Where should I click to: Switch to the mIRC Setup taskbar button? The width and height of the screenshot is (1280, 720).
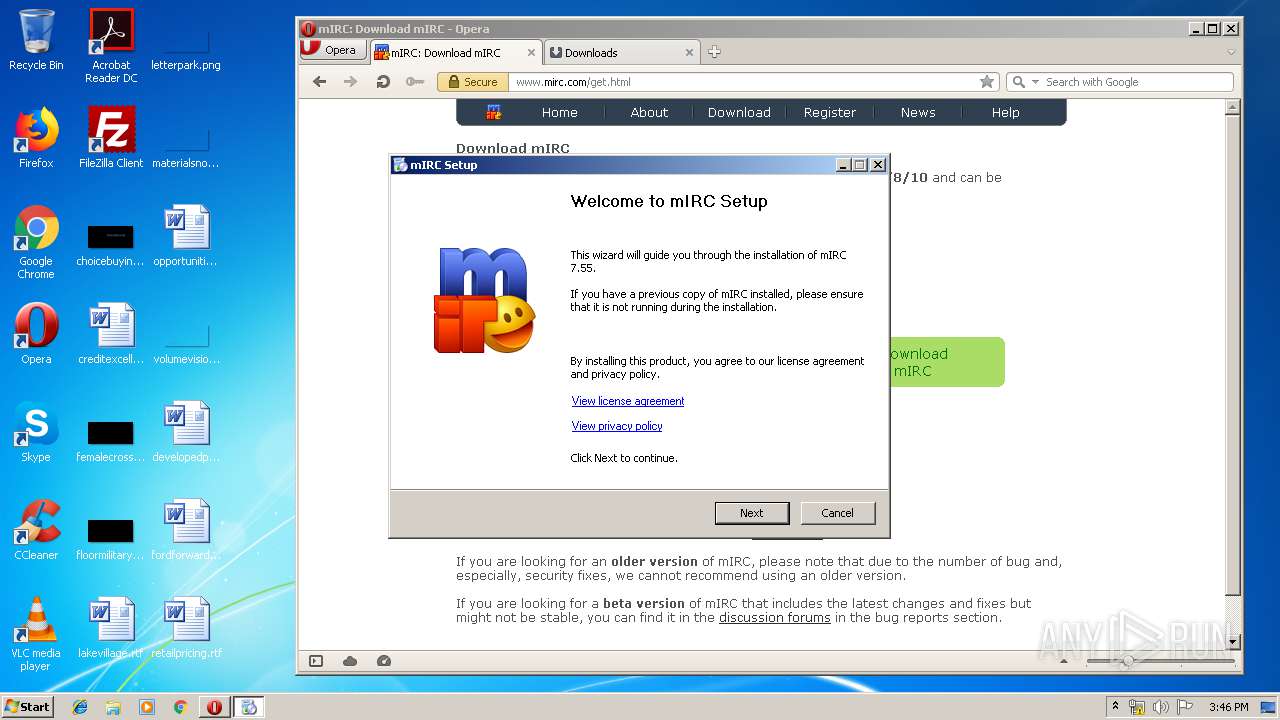coord(249,707)
